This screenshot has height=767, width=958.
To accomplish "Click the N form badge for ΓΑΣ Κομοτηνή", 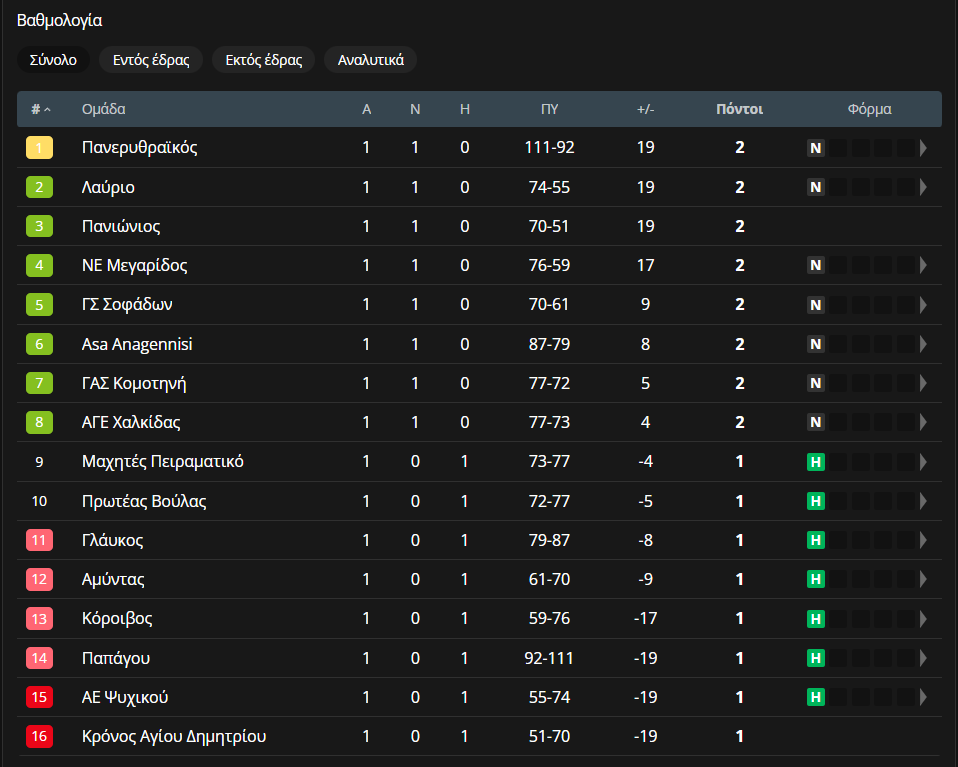I will pyautogui.click(x=816, y=383).
